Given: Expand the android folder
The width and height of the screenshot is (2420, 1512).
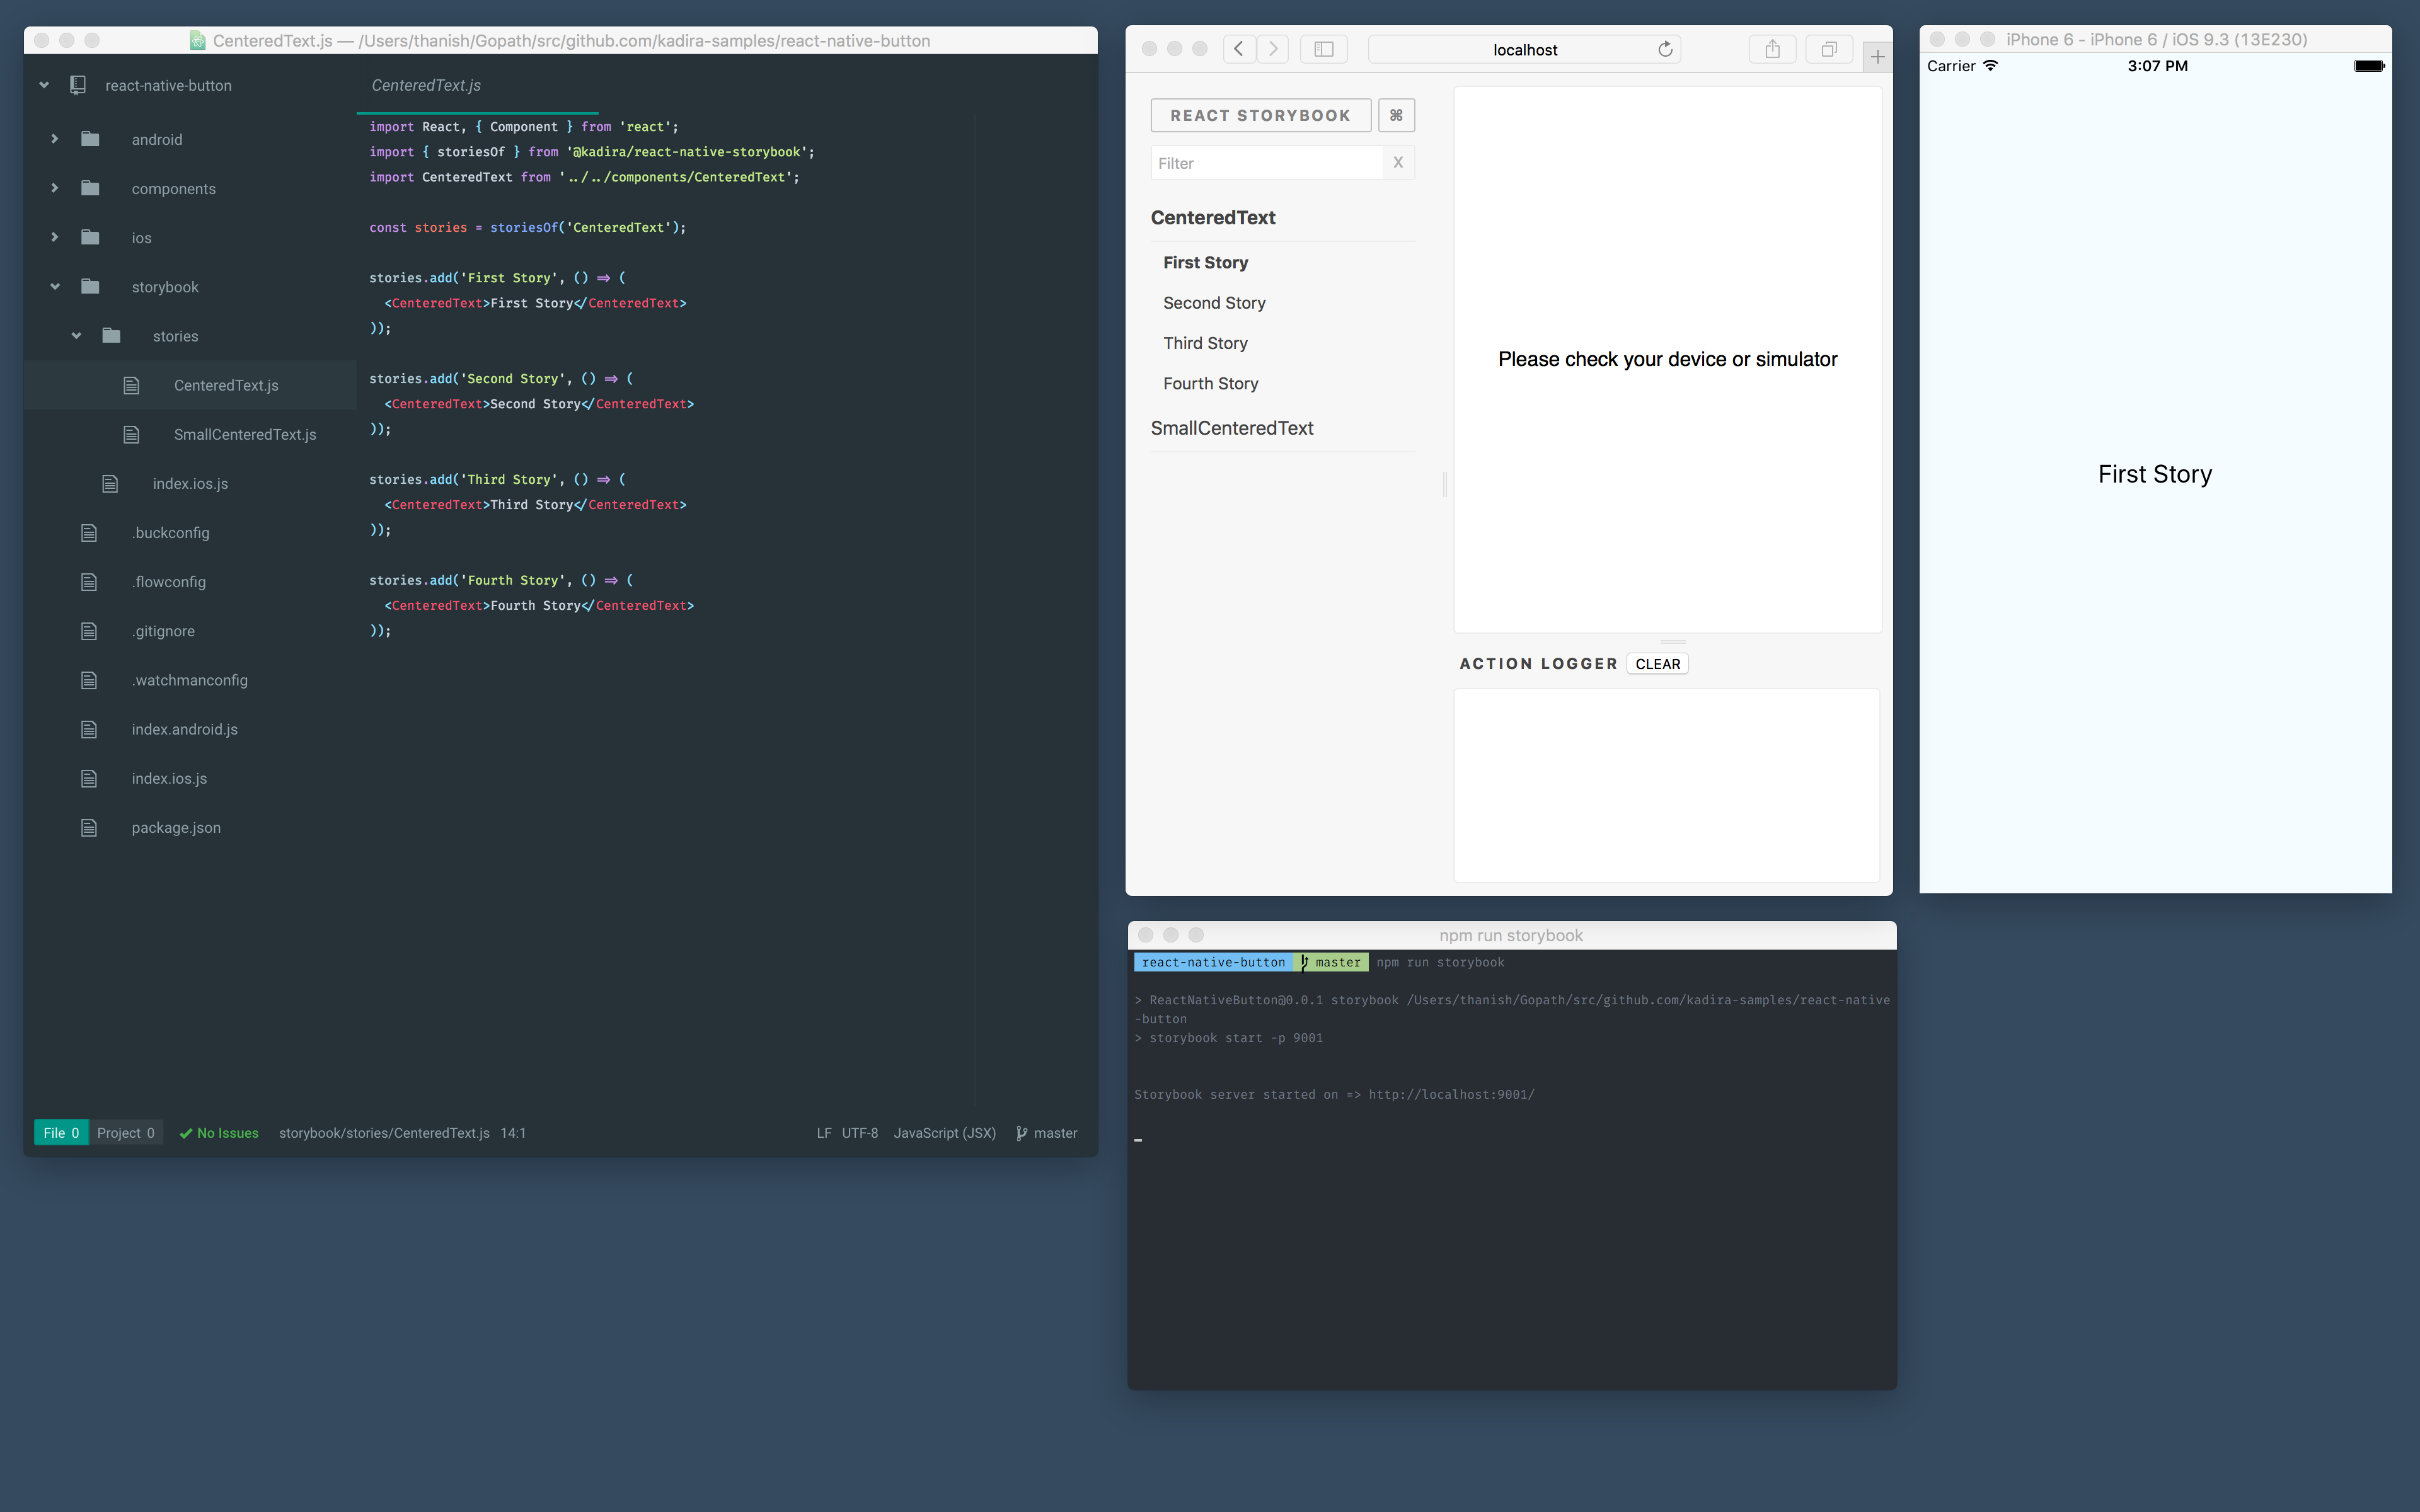Looking at the screenshot, I should pyautogui.click(x=55, y=139).
